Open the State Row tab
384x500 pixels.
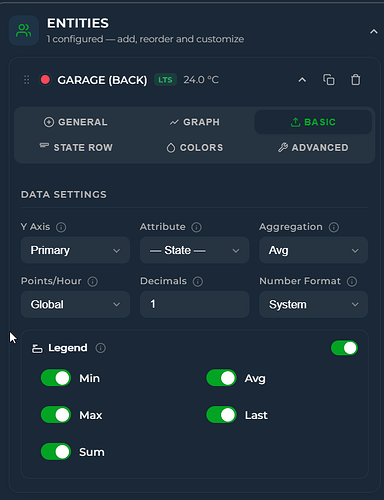76,148
